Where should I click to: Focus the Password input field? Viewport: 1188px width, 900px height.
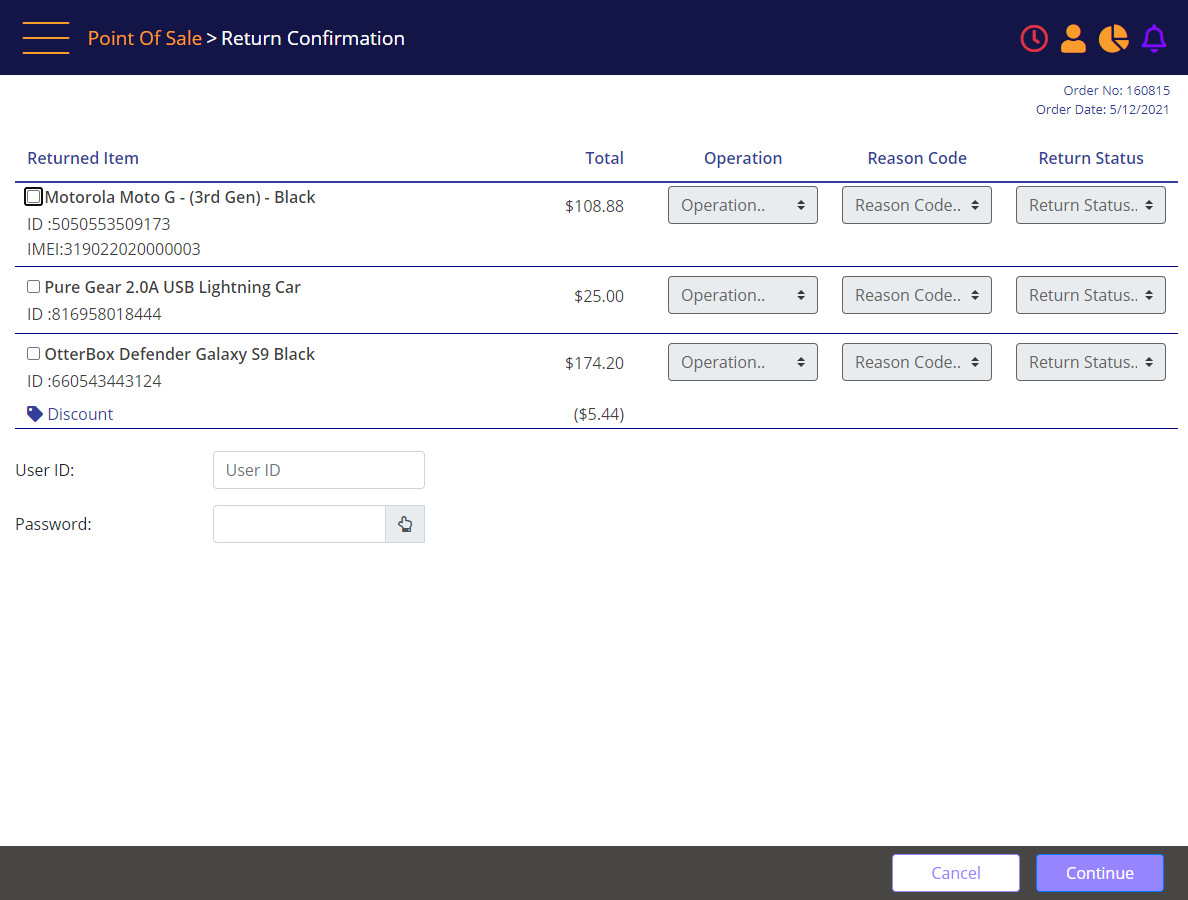(299, 524)
